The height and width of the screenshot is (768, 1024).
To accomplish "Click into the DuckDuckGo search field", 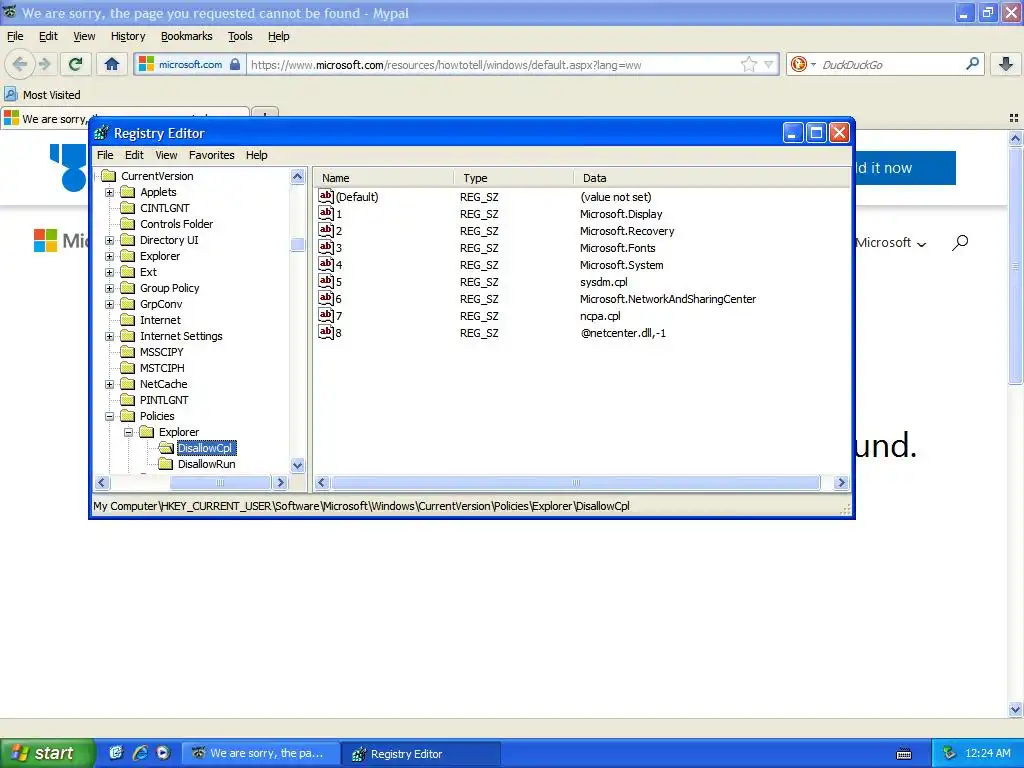I will (889, 65).
